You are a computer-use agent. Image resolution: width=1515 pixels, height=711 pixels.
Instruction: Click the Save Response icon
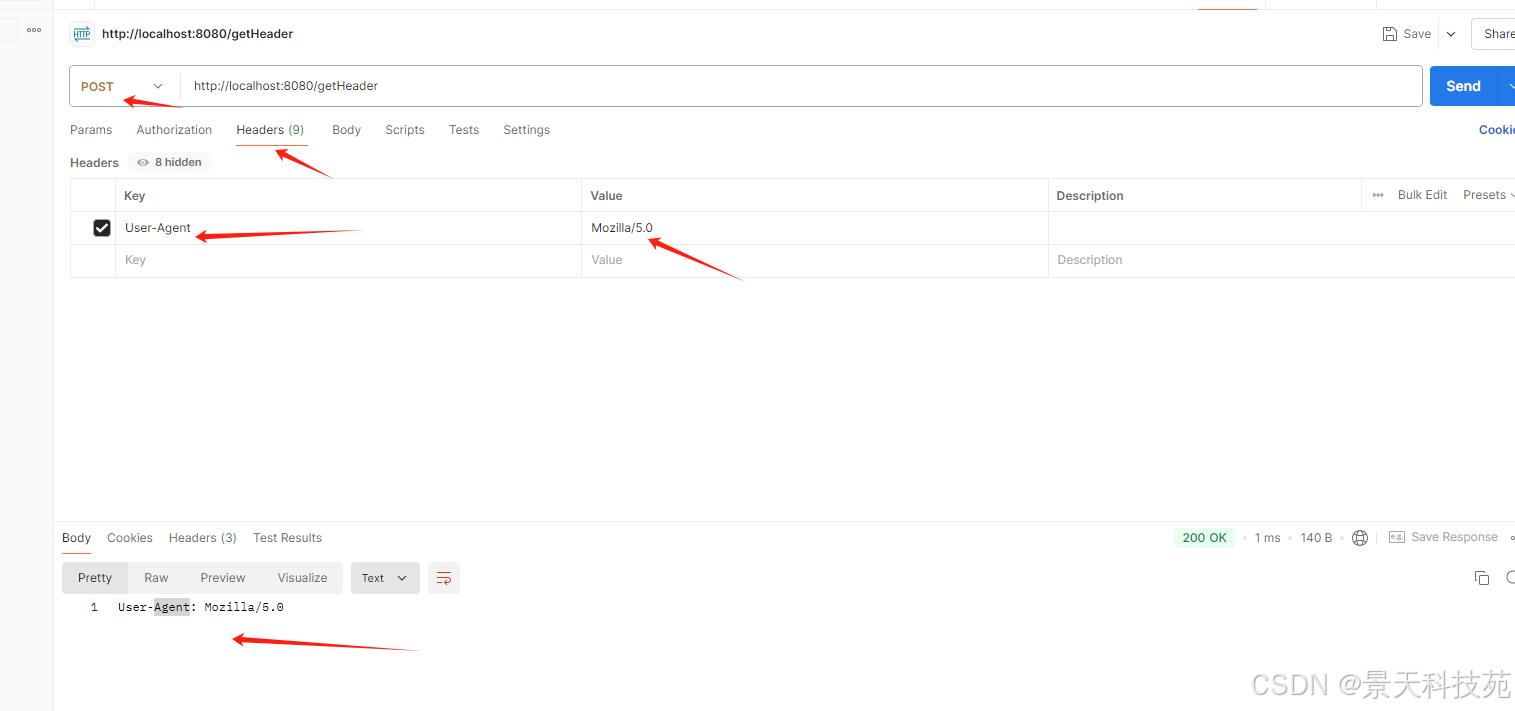(1397, 538)
